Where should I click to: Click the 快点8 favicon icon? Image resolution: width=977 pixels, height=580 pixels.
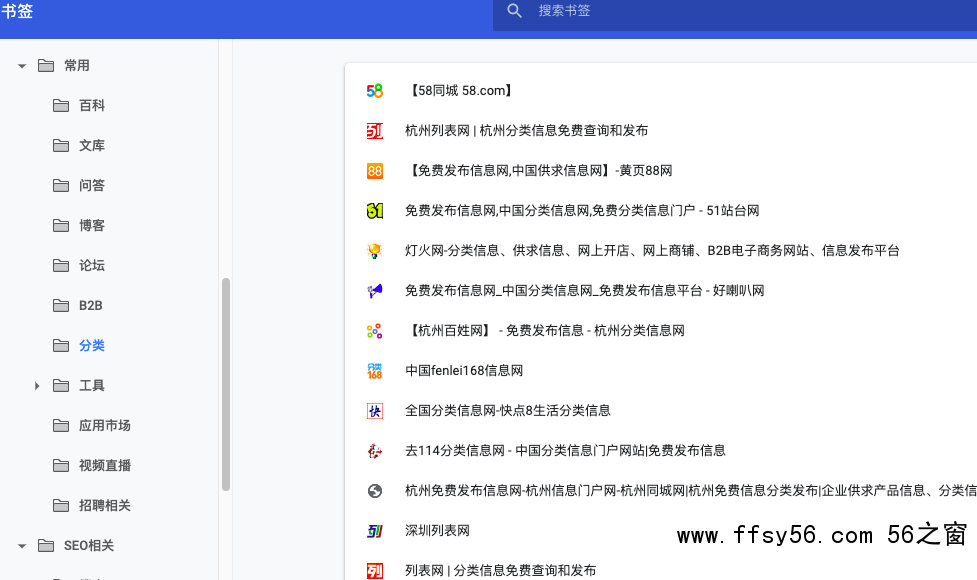[x=374, y=411]
